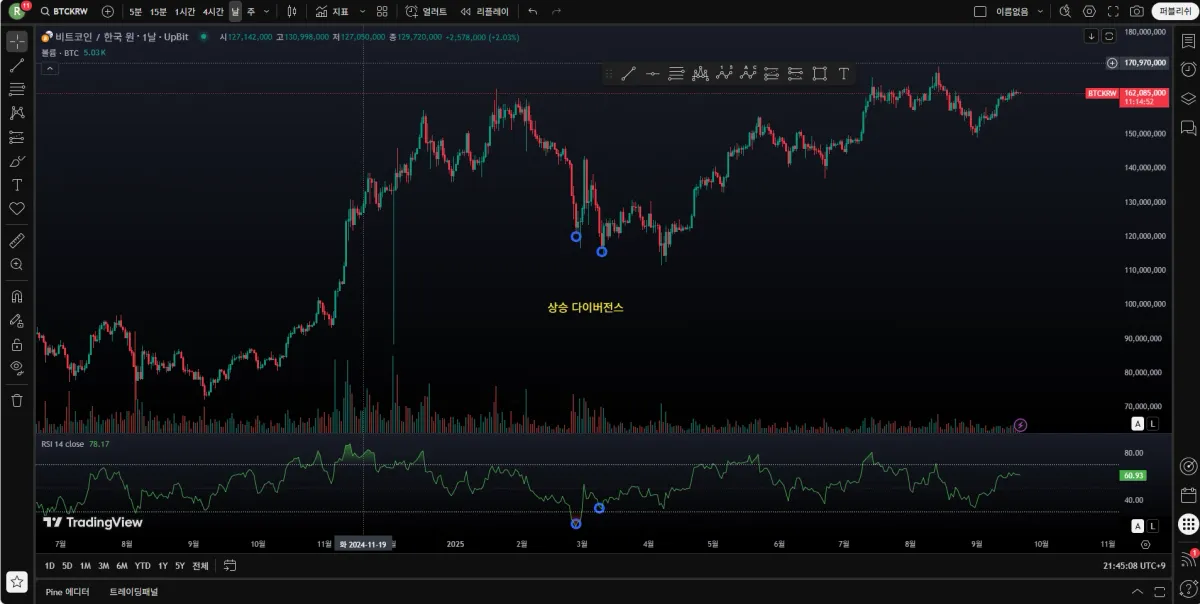Click the add symbol plus icon
1200x604 pixels.
coord(108,11)
